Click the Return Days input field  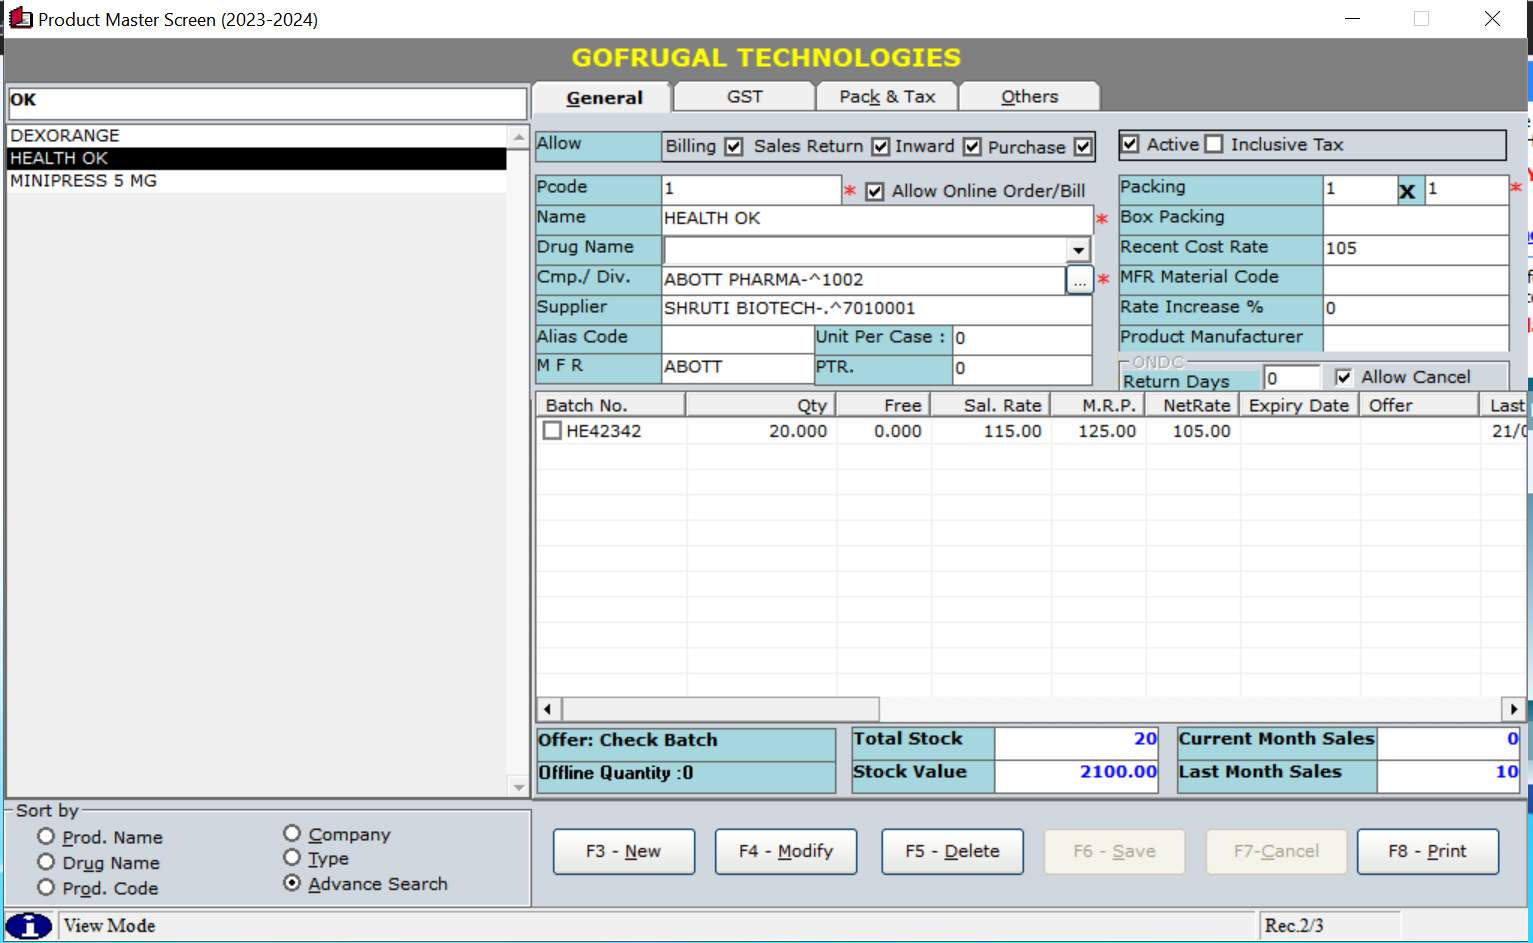click(1291, 378)
